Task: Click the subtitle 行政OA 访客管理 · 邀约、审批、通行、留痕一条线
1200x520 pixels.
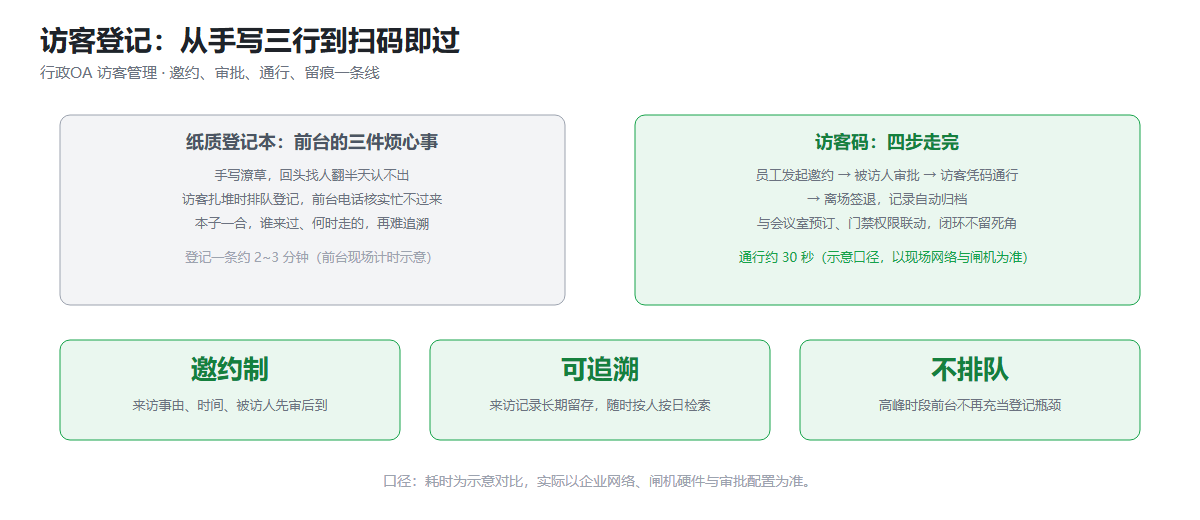Action: [x=210, y=73]
